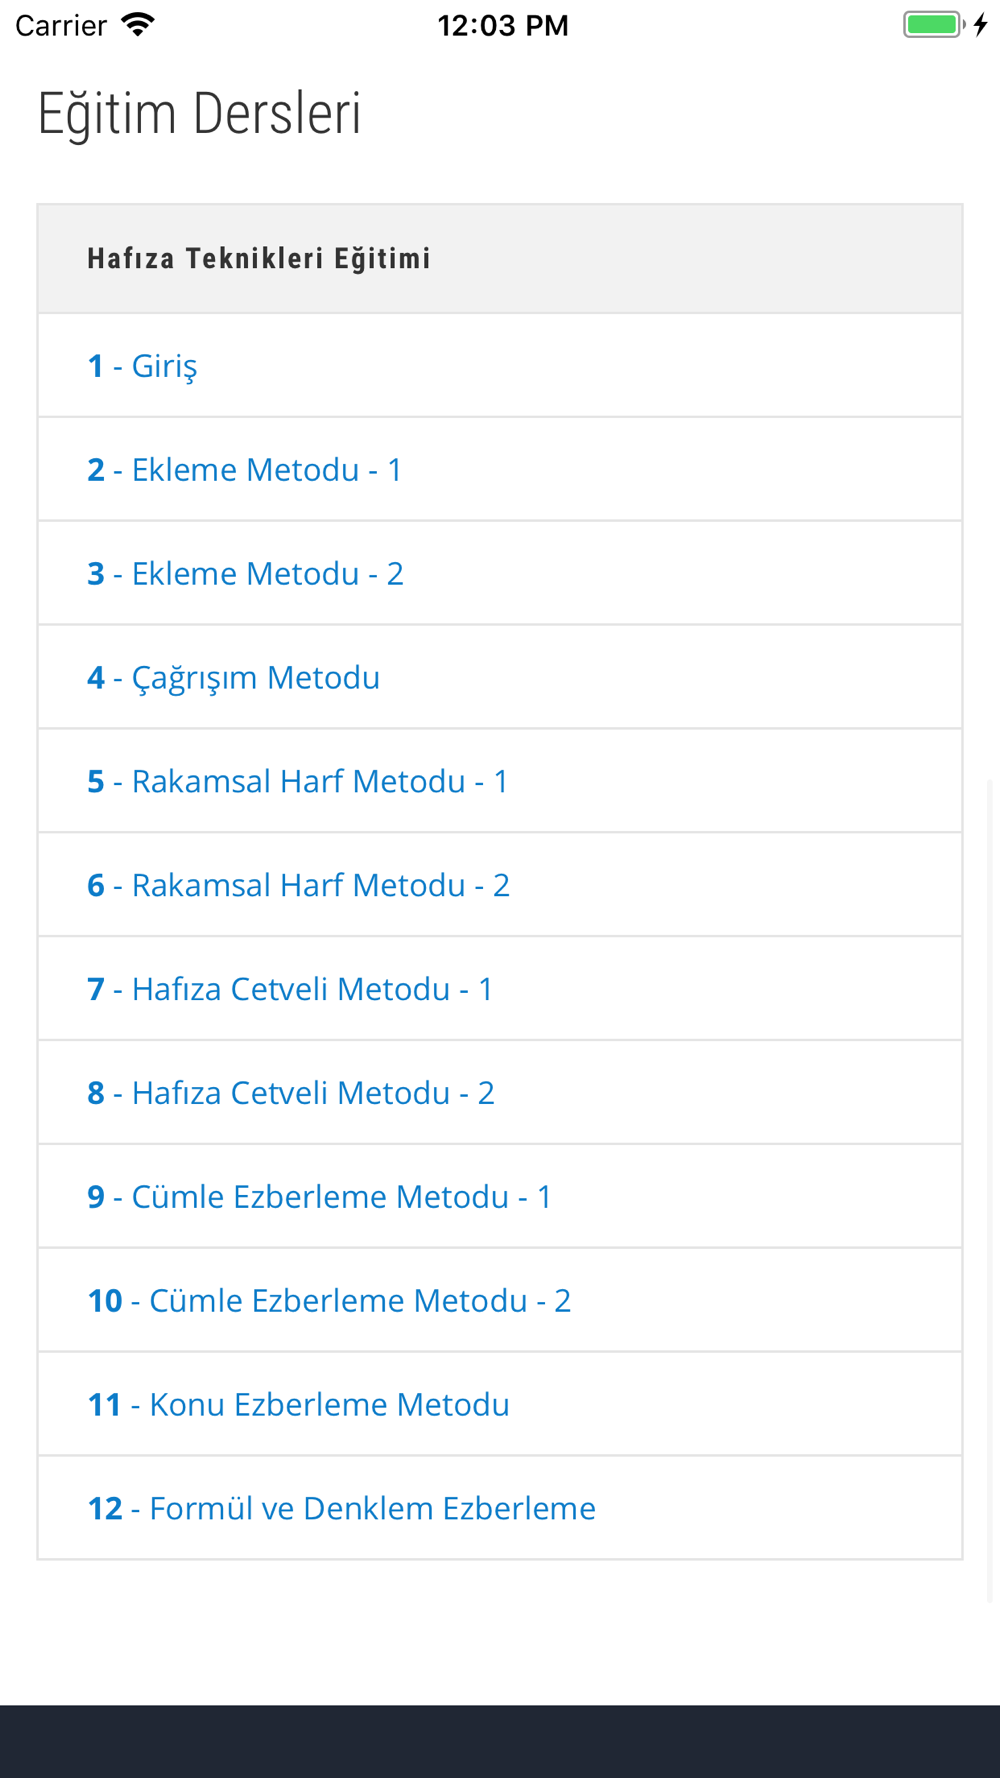Select Hafıza Cetveli Metodu - 2
The height and width of the screenshot is (1778, 1000).
[x=500, y=1093]
